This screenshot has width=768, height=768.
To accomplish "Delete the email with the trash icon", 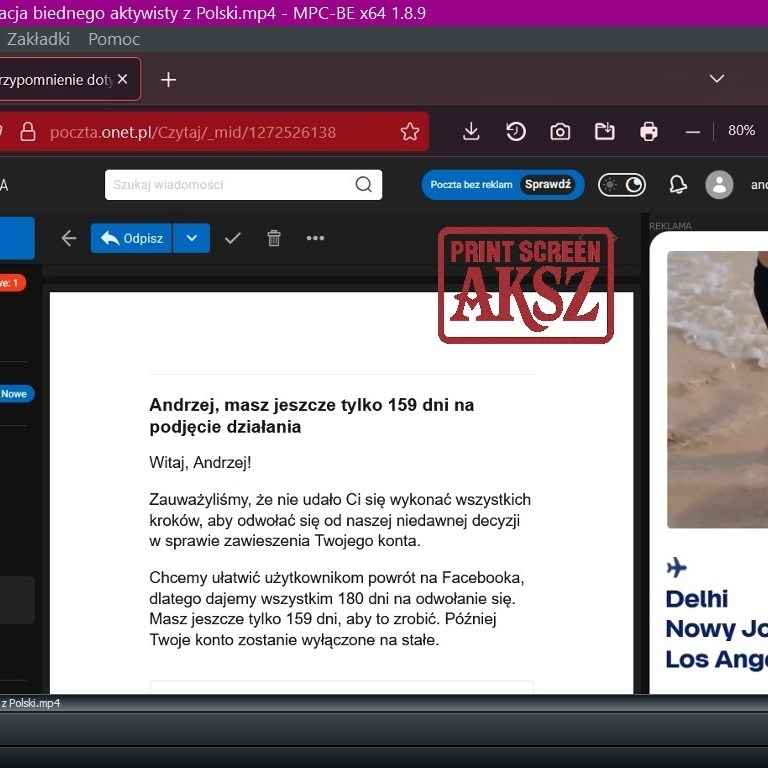I will (x=274, y=238).
